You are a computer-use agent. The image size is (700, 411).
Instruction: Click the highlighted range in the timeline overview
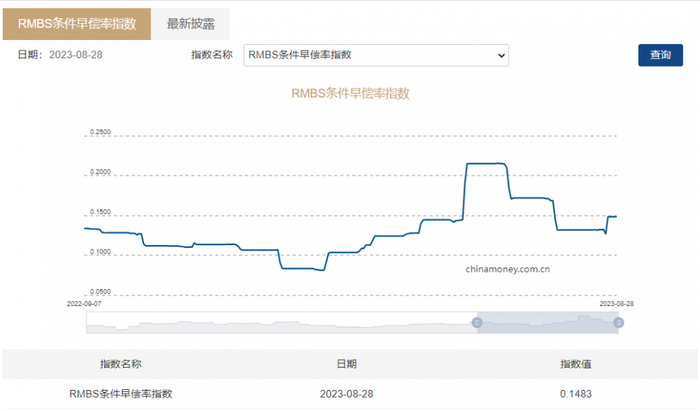[547, 323]
